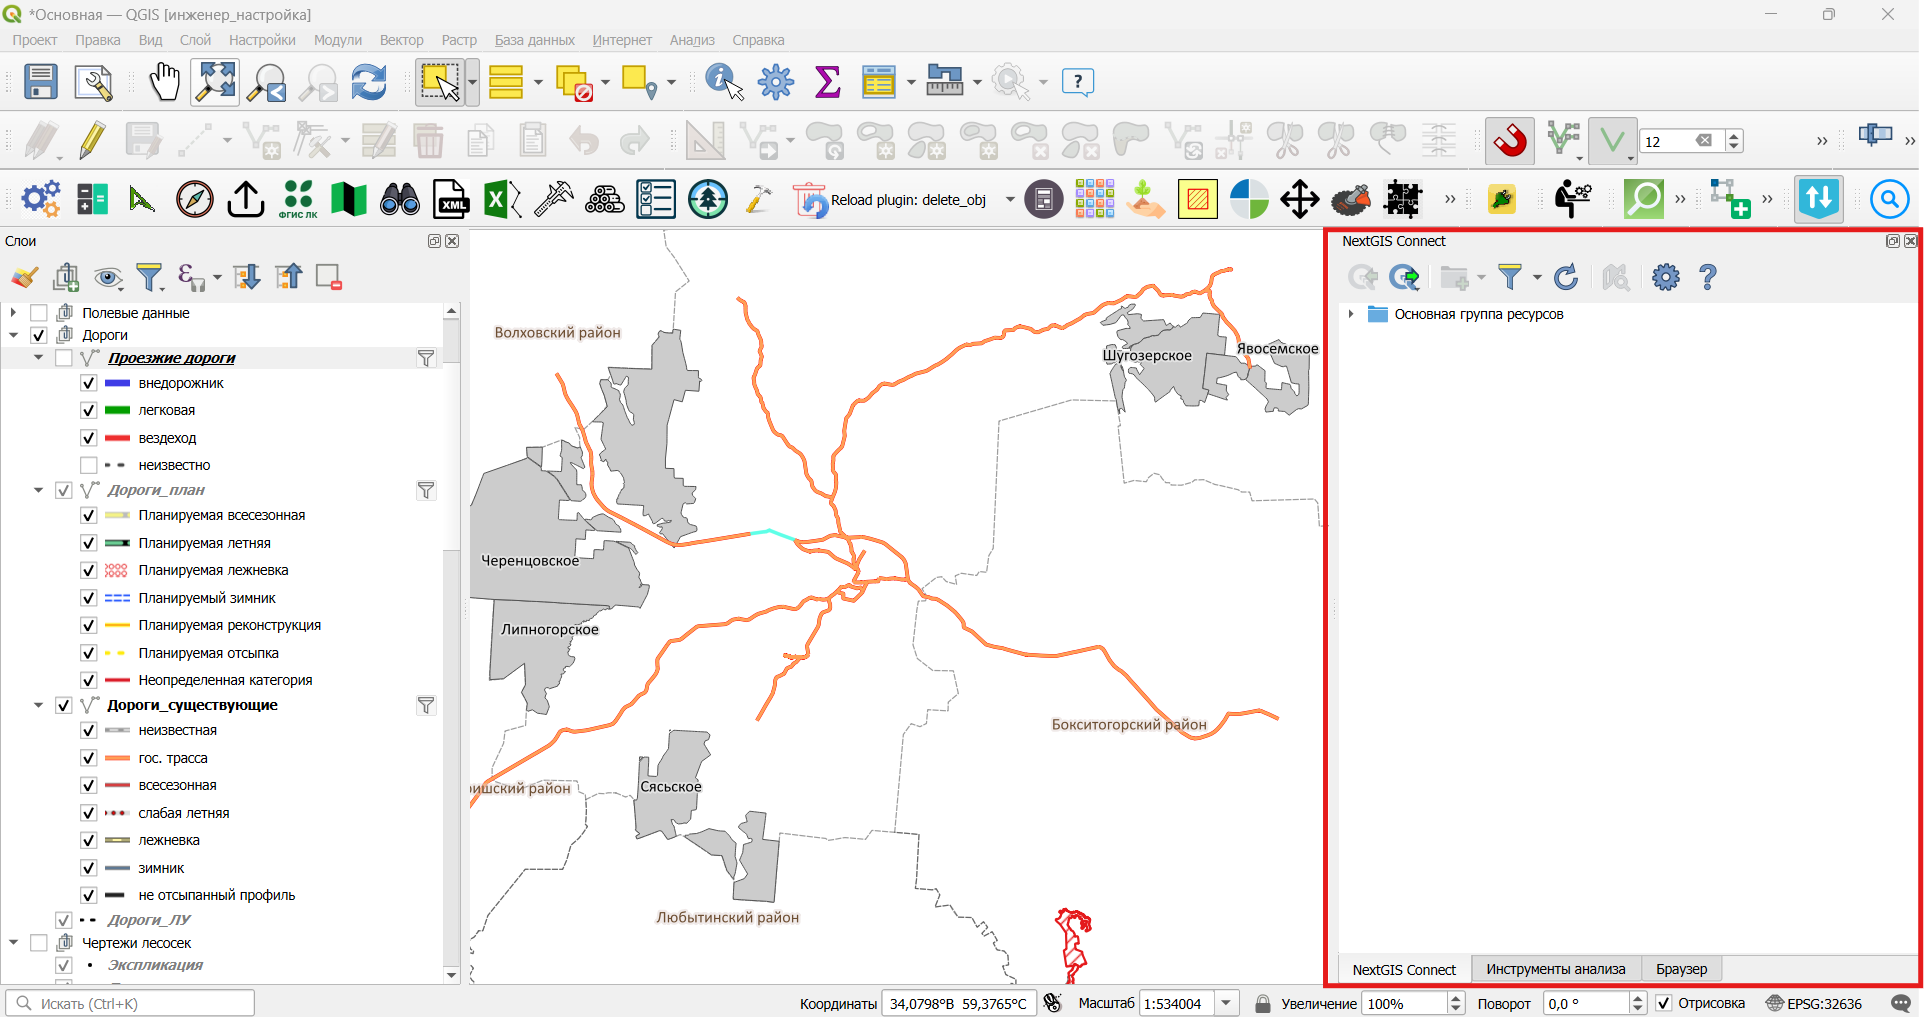Open the Масштаб scale dropdown

(1227, 1003)
